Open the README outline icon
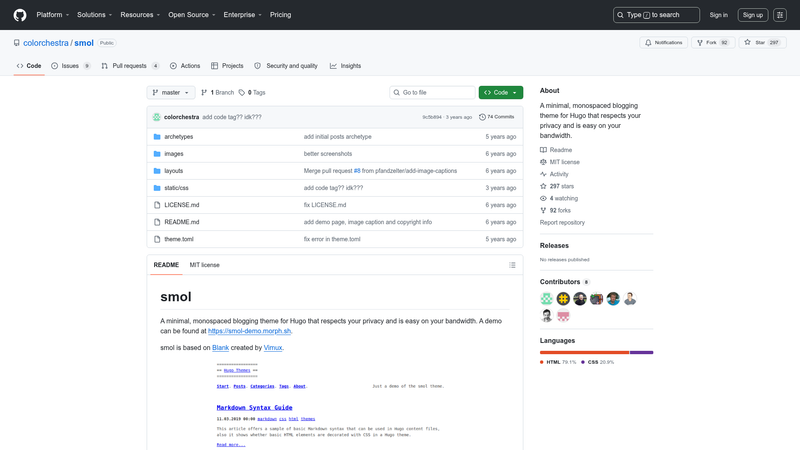Viewport: 800px width, 450px height. tap(512, 265)
